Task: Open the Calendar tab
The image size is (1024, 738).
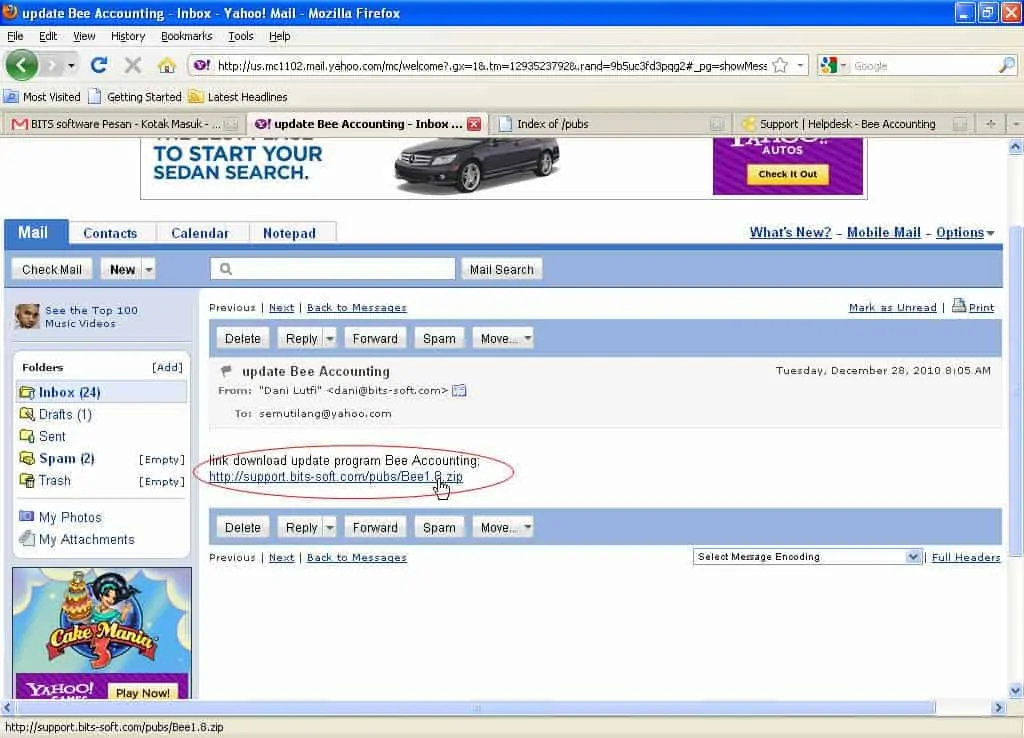Action: click(200, 233)
